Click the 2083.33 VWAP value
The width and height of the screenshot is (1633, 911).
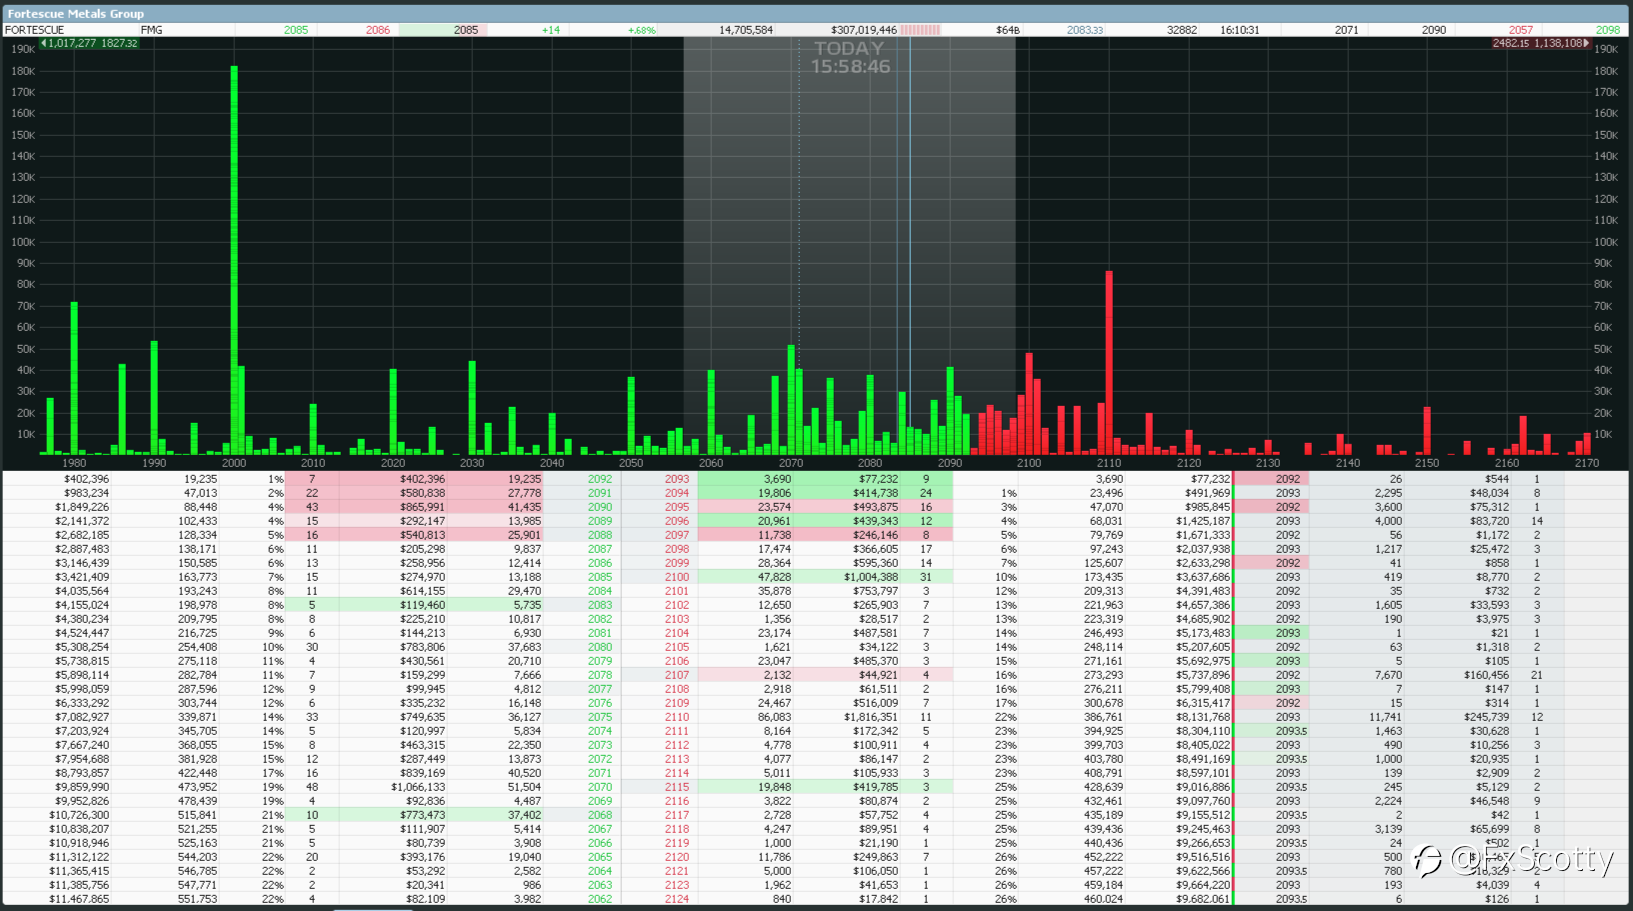click(x=1084, y=30)
